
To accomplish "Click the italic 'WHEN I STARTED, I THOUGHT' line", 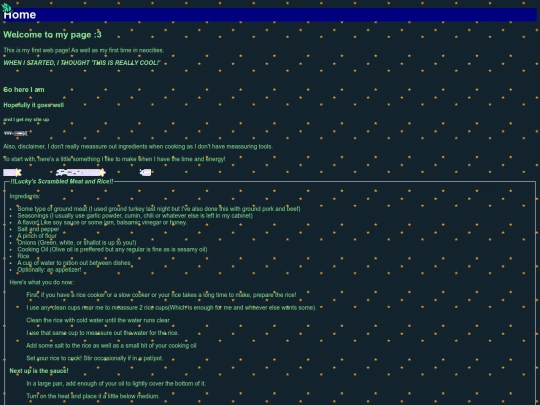I will coord(82,63).
